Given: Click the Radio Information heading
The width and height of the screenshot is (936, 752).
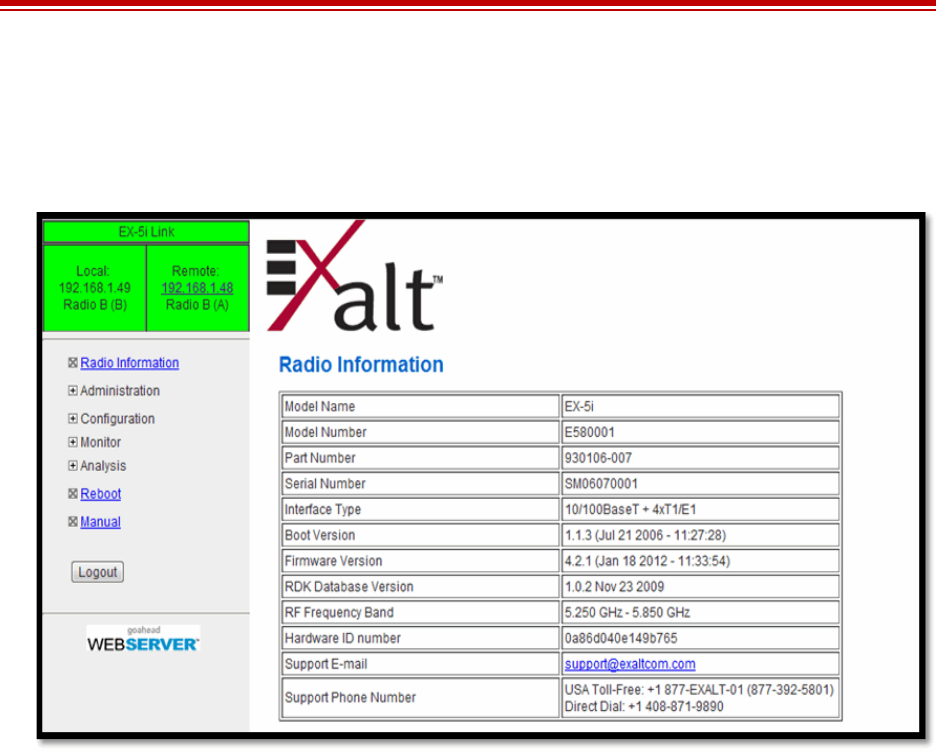Looking at the screenshot, I should coord(361,365).
